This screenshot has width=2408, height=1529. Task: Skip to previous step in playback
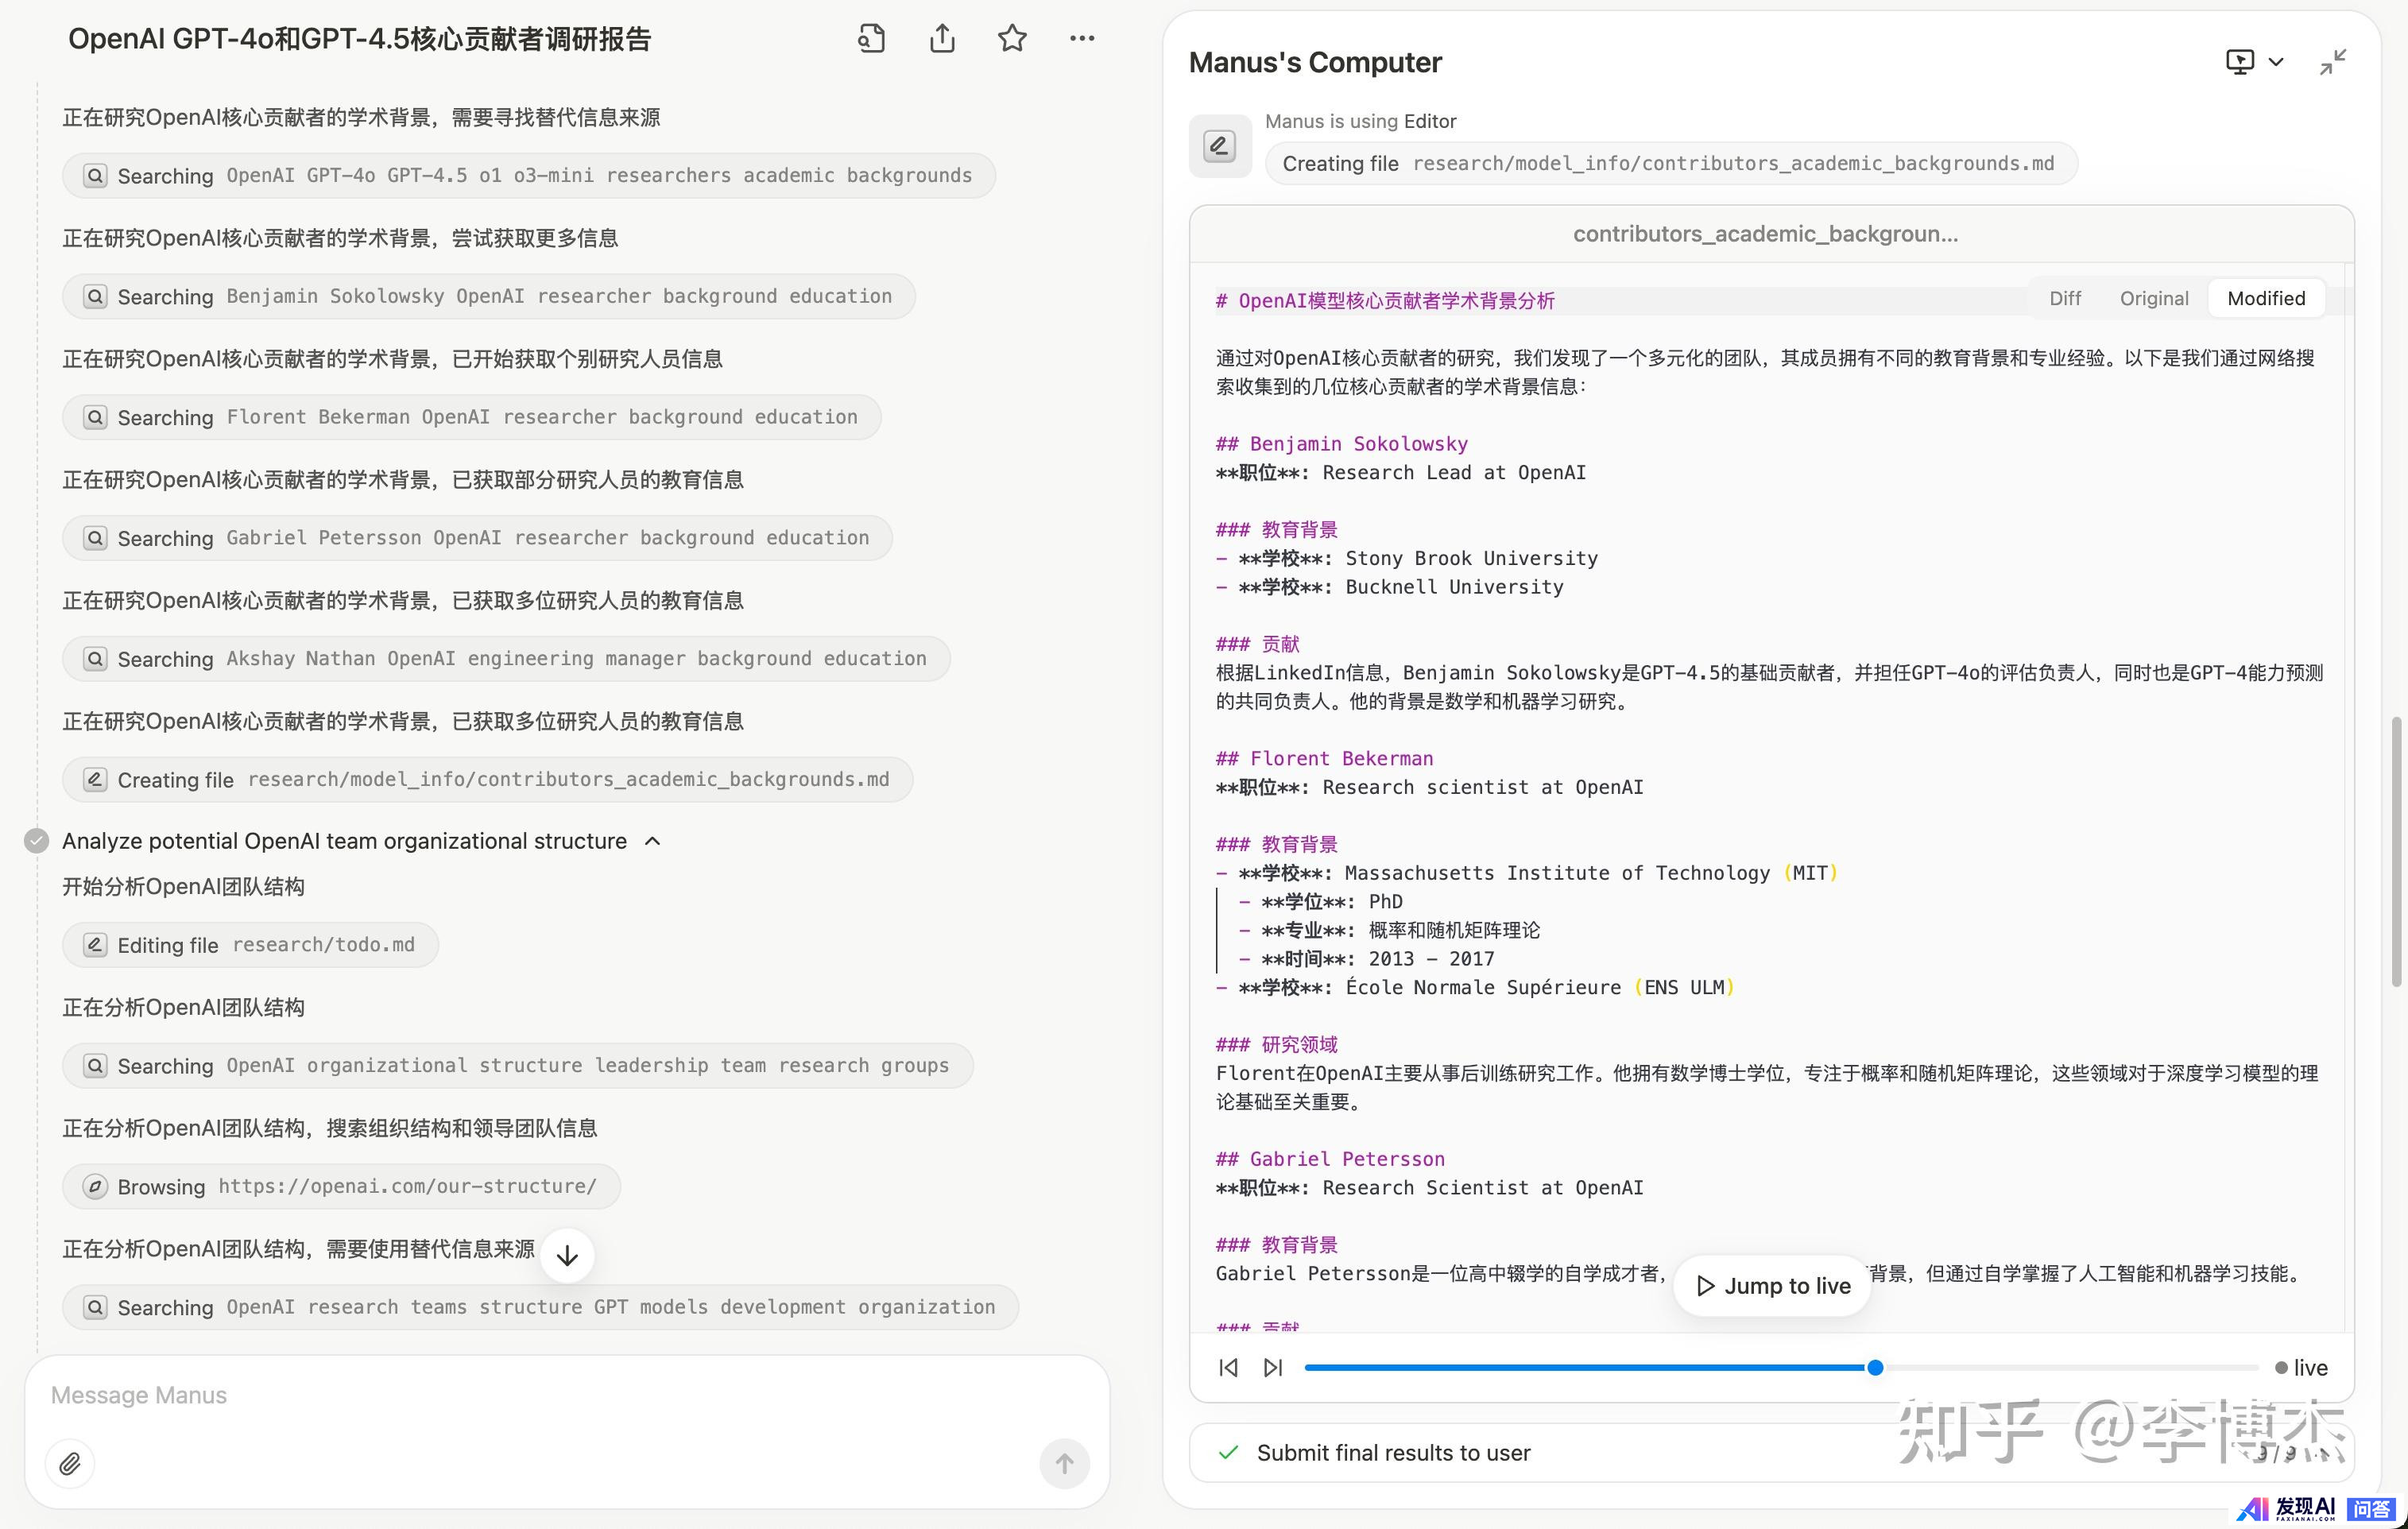coord(1229,1367)
